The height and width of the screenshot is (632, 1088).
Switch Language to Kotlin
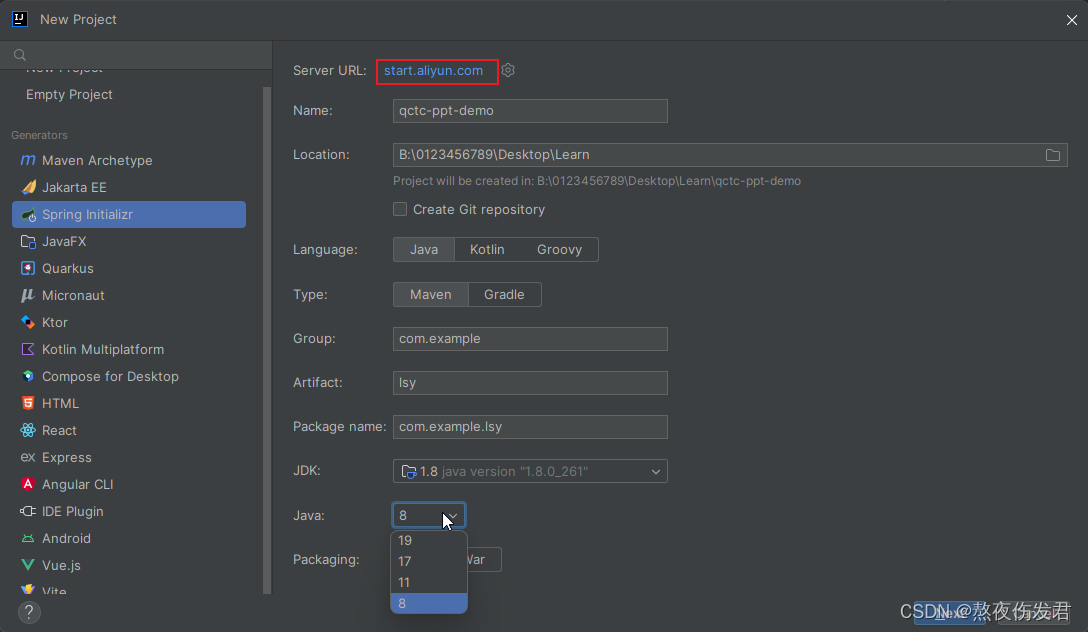[x=487, y=249]
